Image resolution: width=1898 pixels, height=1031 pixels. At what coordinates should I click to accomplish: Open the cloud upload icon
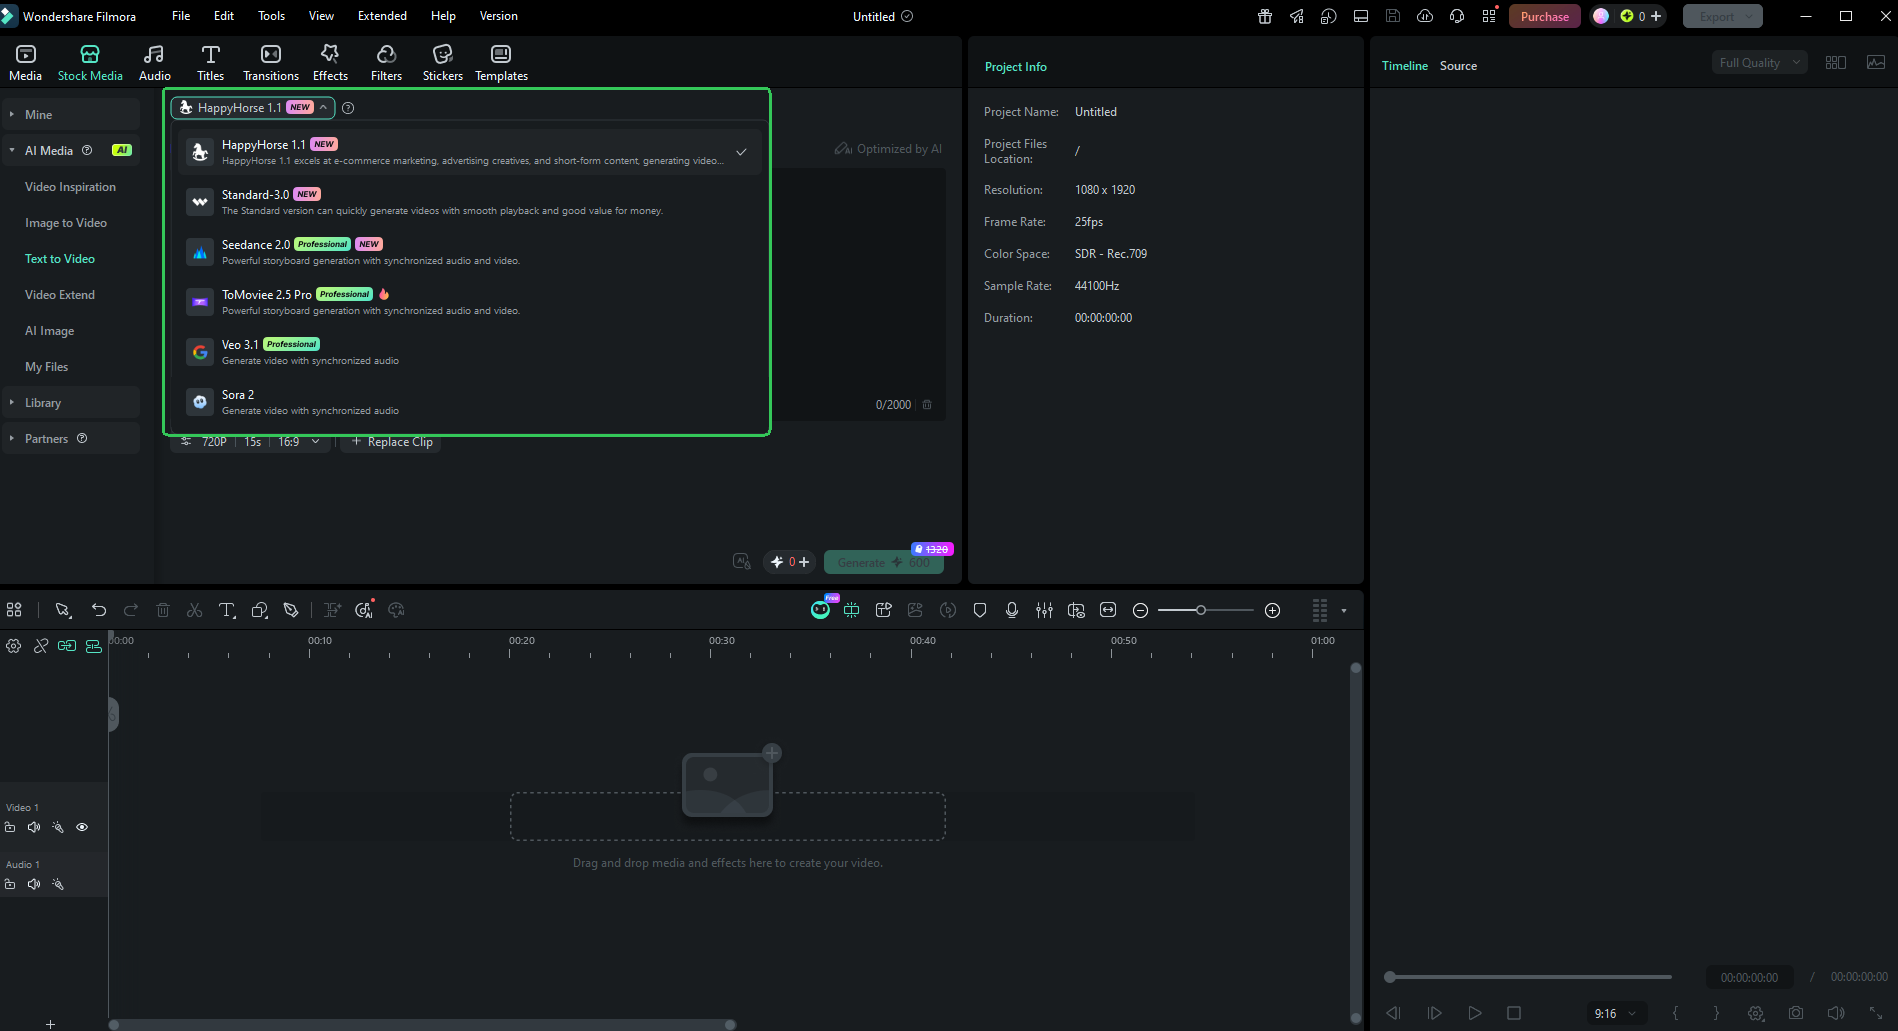[1425, 16]
